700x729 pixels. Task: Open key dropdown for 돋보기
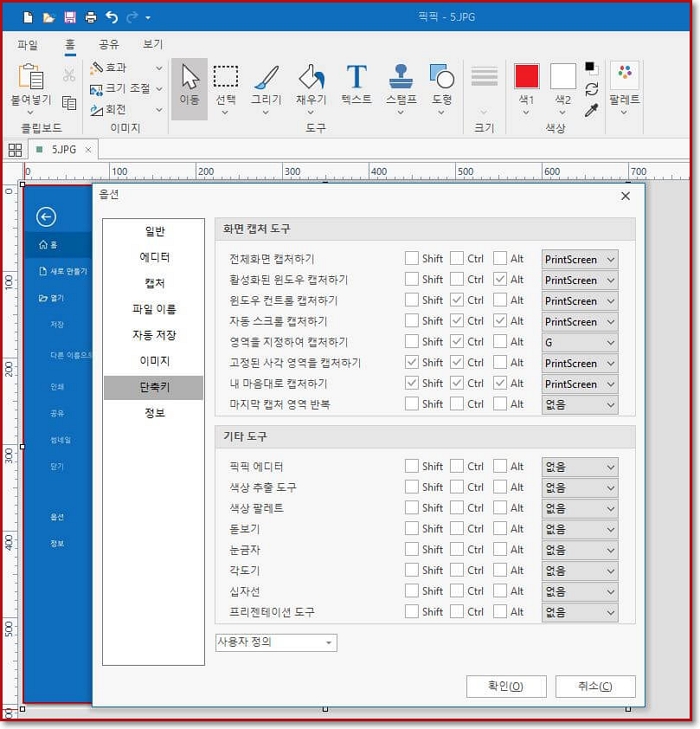point(580,529)
